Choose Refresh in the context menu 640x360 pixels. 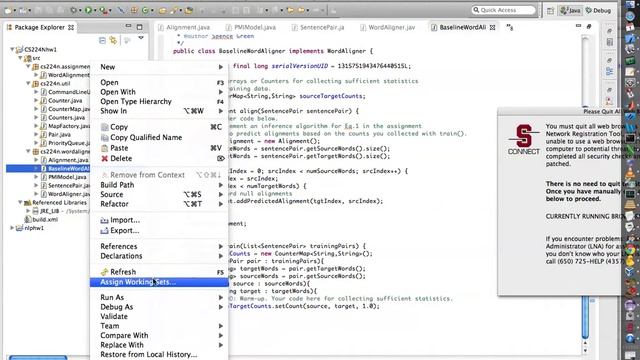point(159,272)
